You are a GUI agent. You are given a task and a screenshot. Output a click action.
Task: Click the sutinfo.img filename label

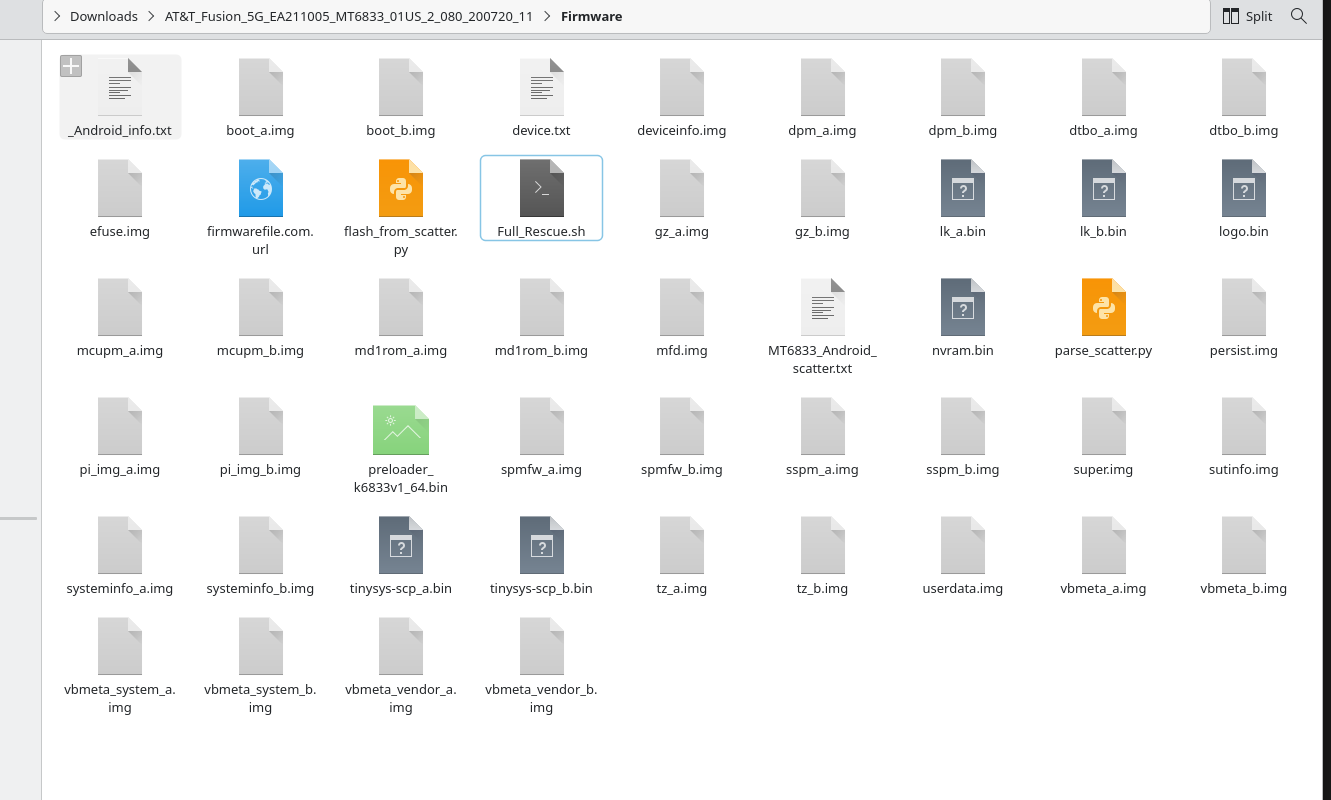pyautogui.click(x=1244, y=469)
